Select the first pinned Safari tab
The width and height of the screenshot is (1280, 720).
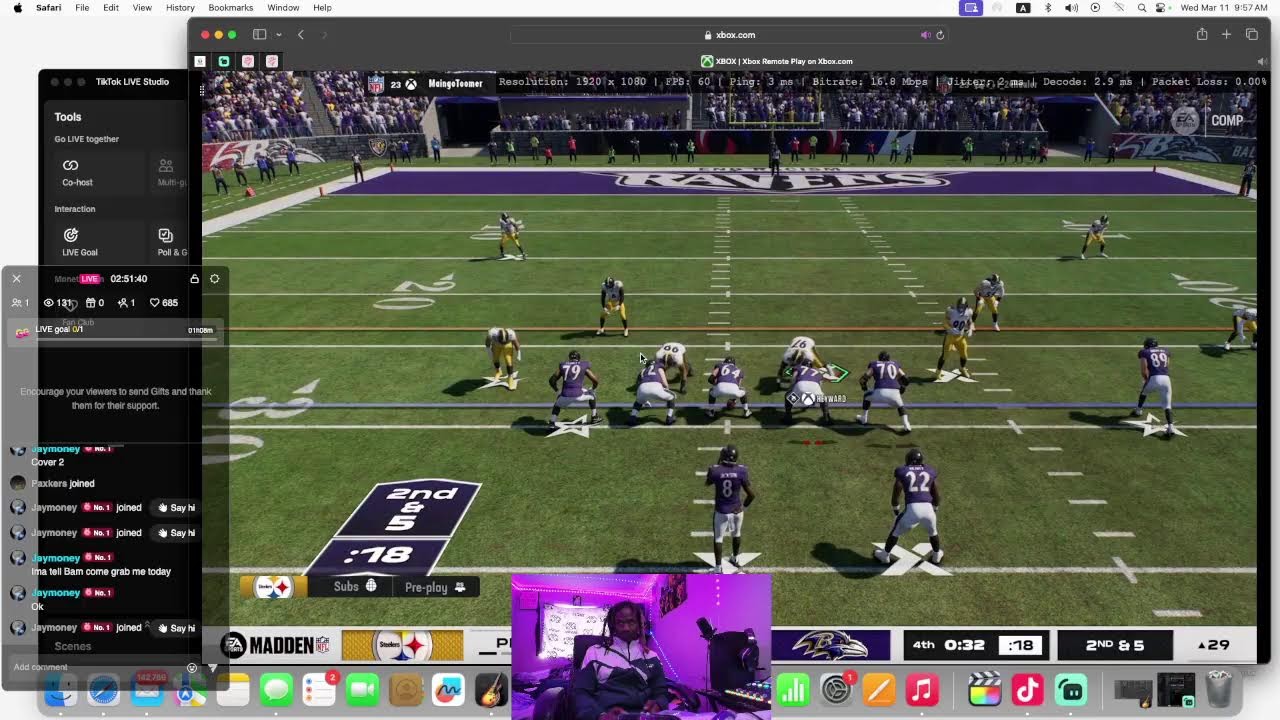(x=199, y=61)
